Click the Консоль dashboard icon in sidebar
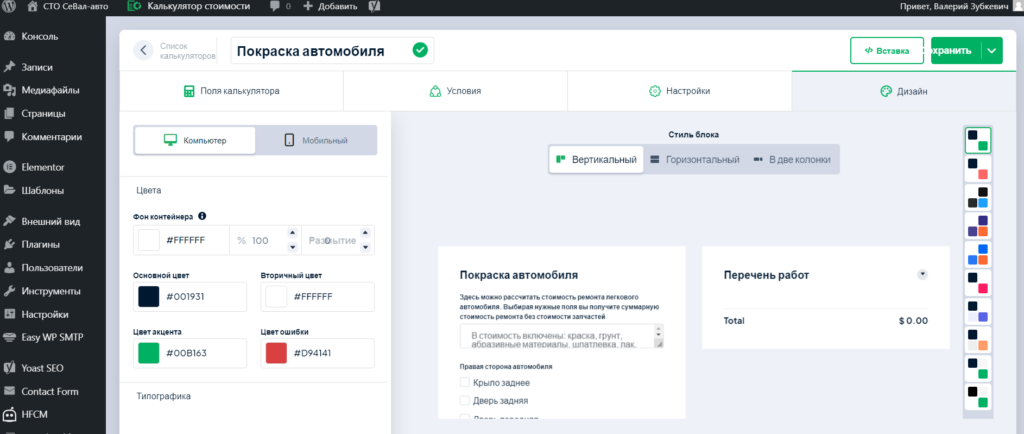The width and height of the screenshot is (1024, 434). coord(10,37)
